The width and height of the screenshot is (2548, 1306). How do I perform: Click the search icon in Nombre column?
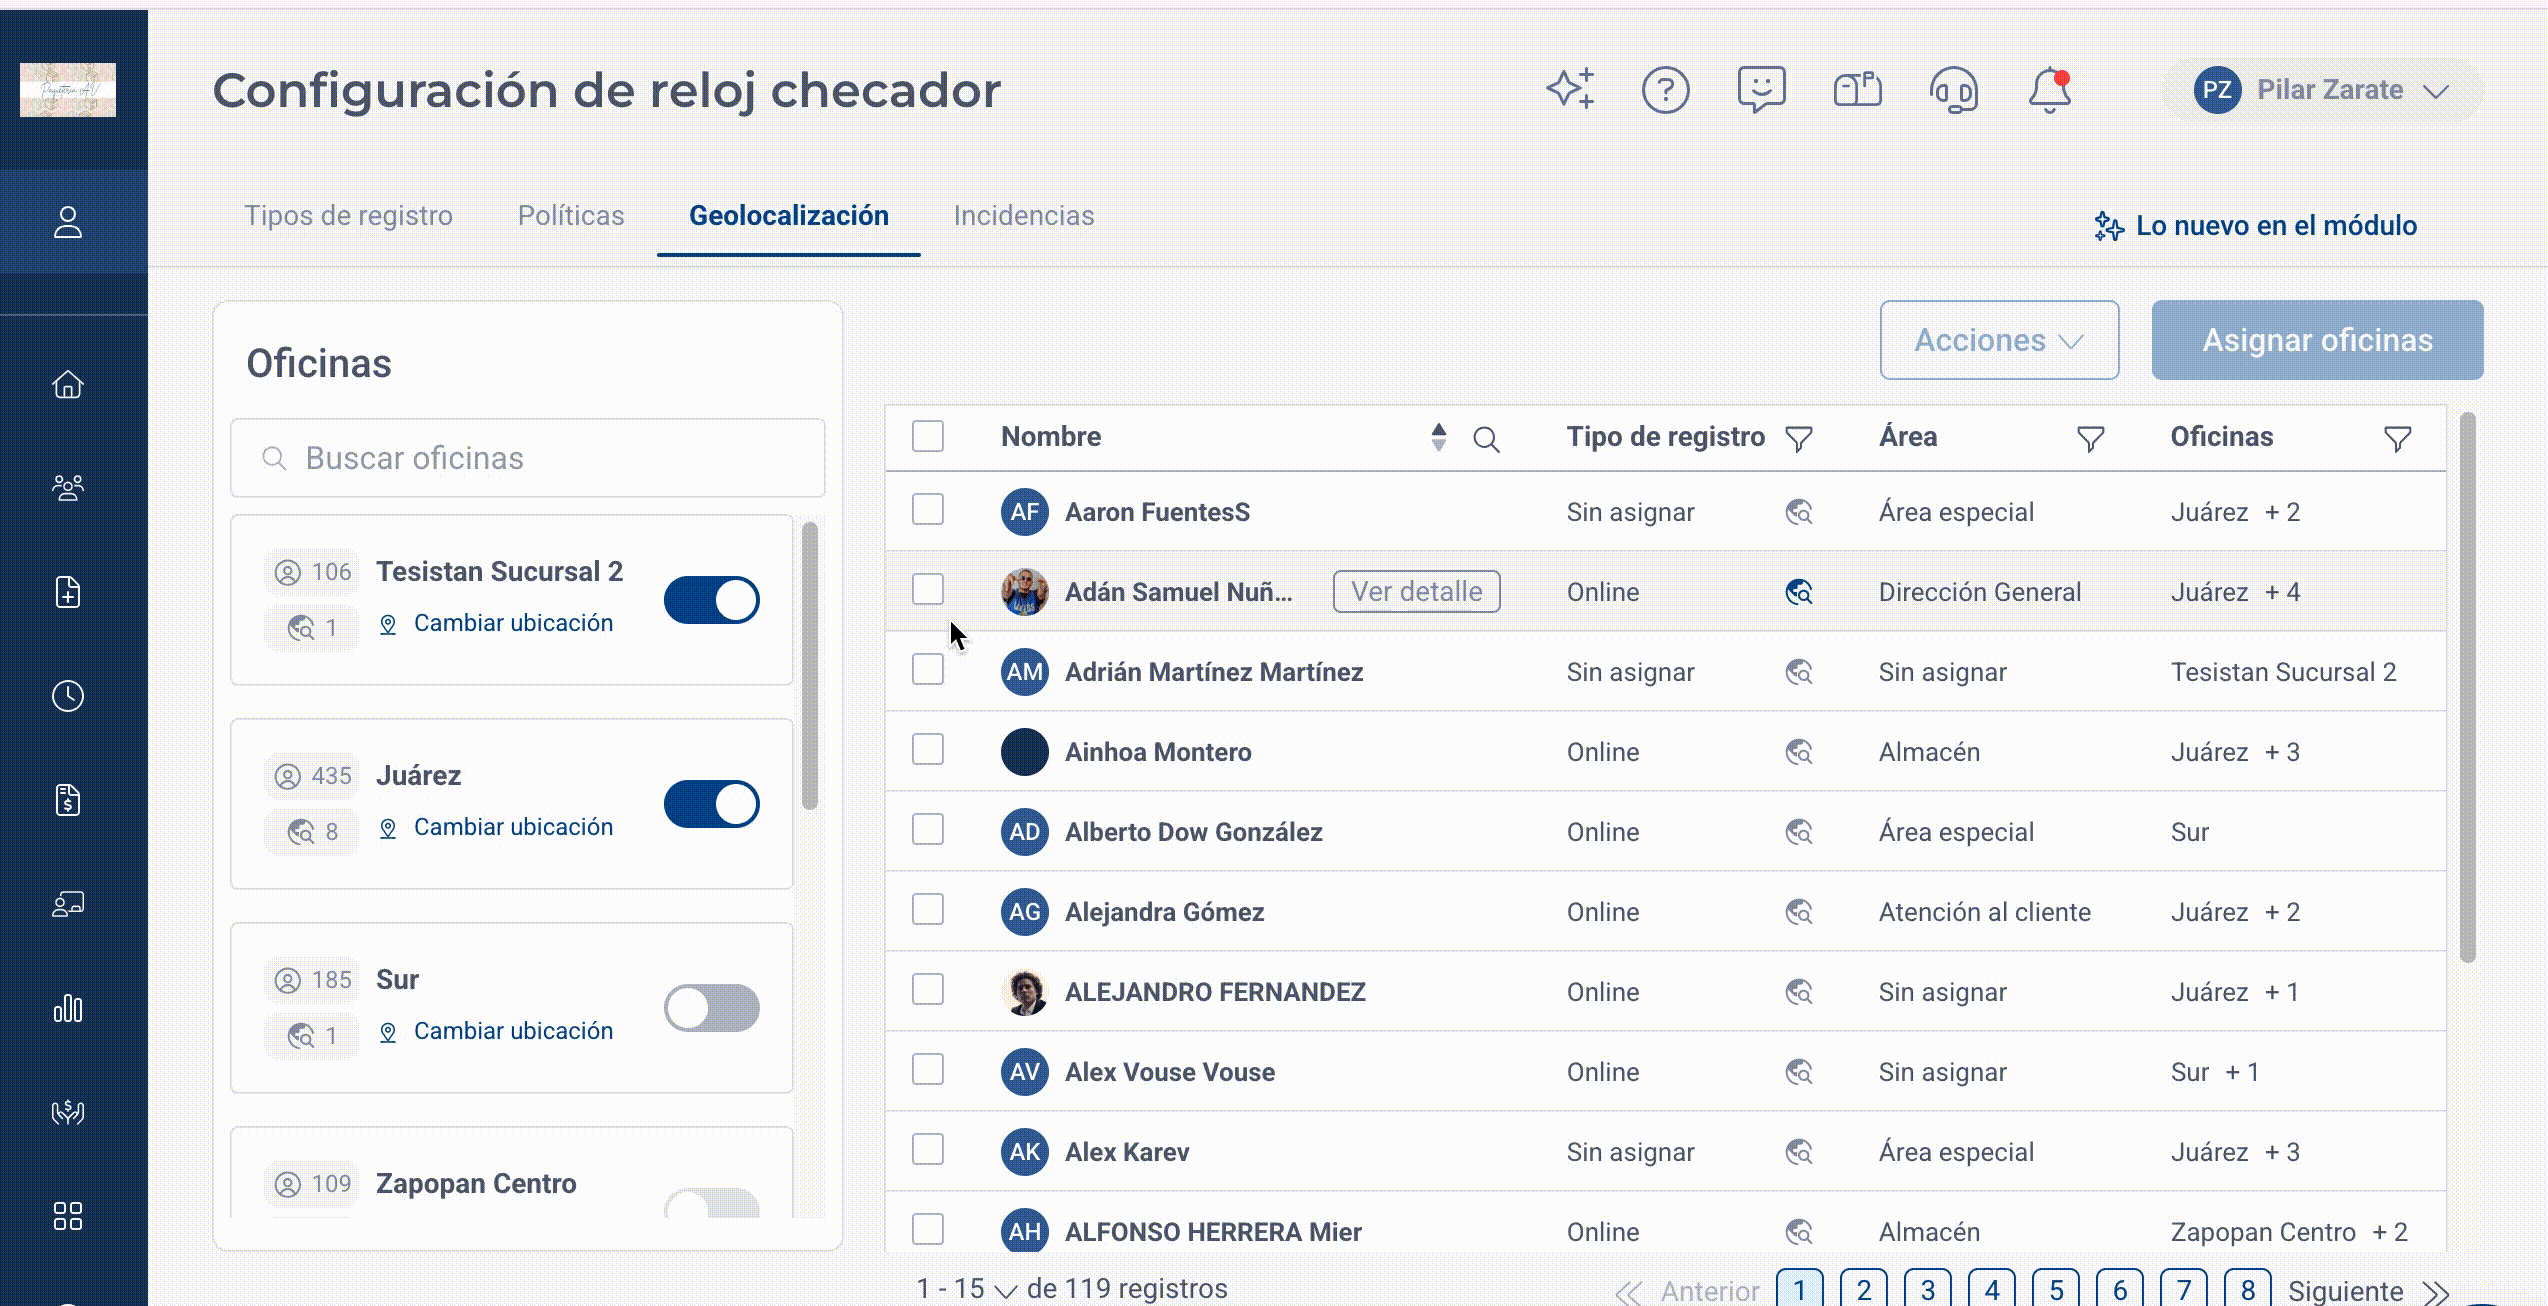1486,439
